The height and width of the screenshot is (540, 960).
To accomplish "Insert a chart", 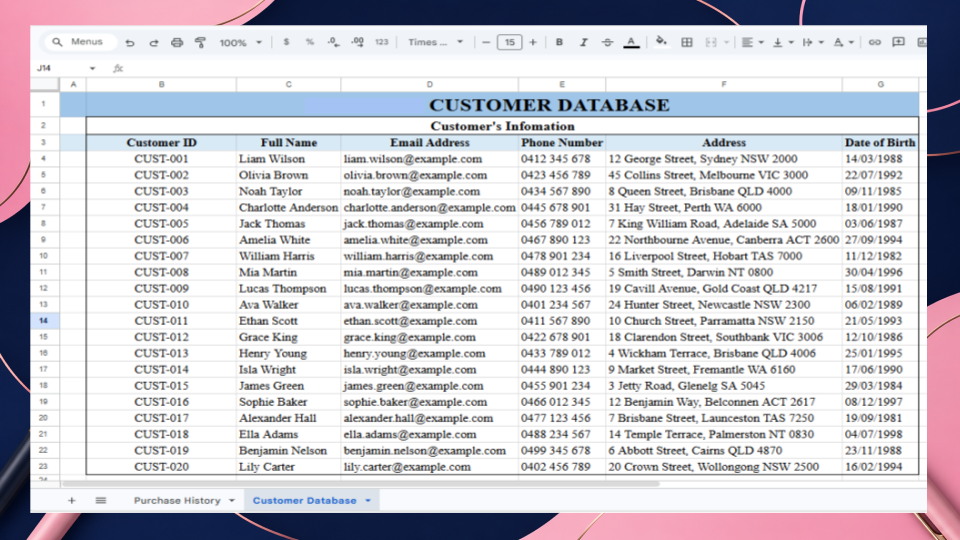I will (921, 42).
